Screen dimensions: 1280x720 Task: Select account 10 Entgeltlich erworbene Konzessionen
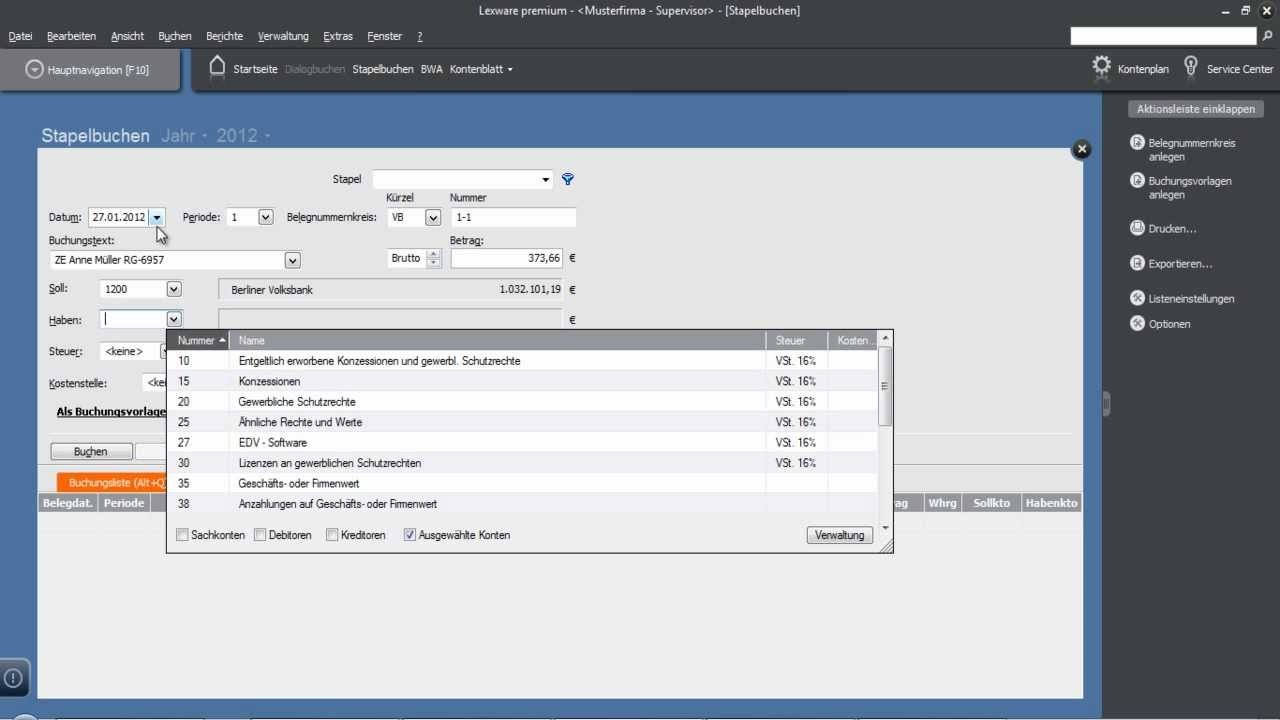point(522,361)
